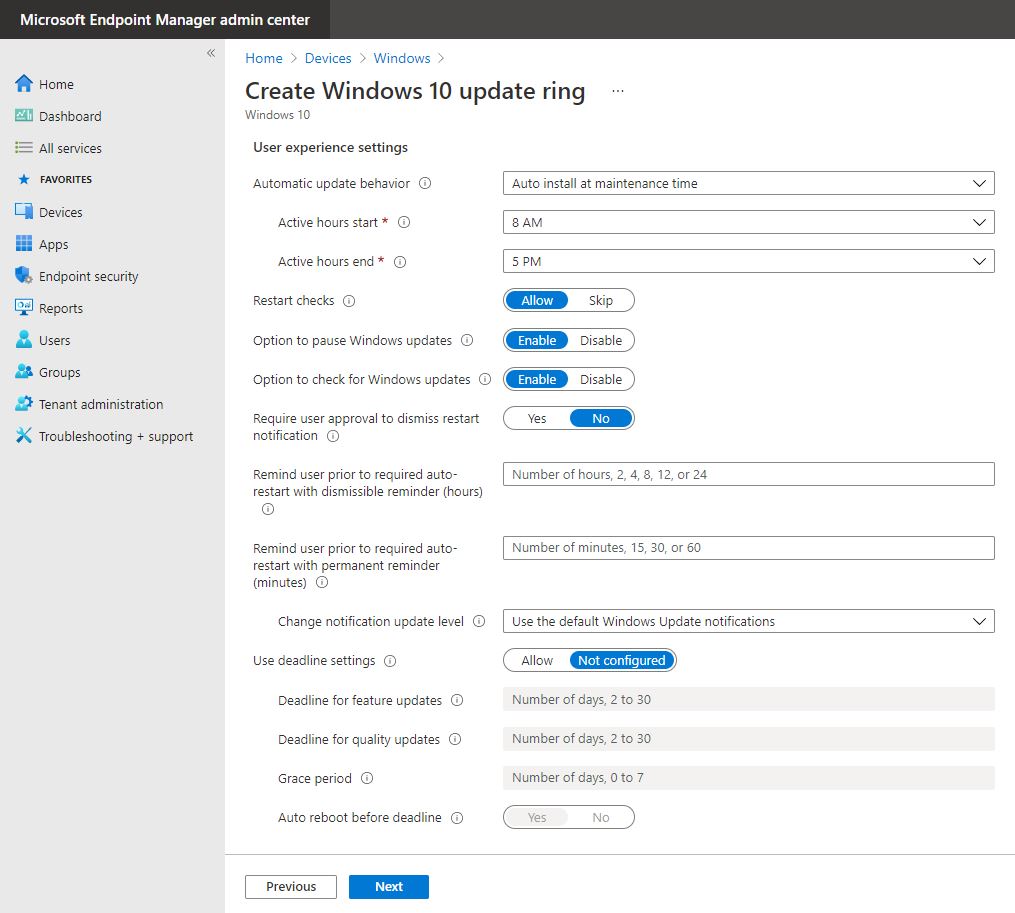Open Change notification update level dropdown
The width and height of the screenshot is (1015, 913).
coord(748,621)
